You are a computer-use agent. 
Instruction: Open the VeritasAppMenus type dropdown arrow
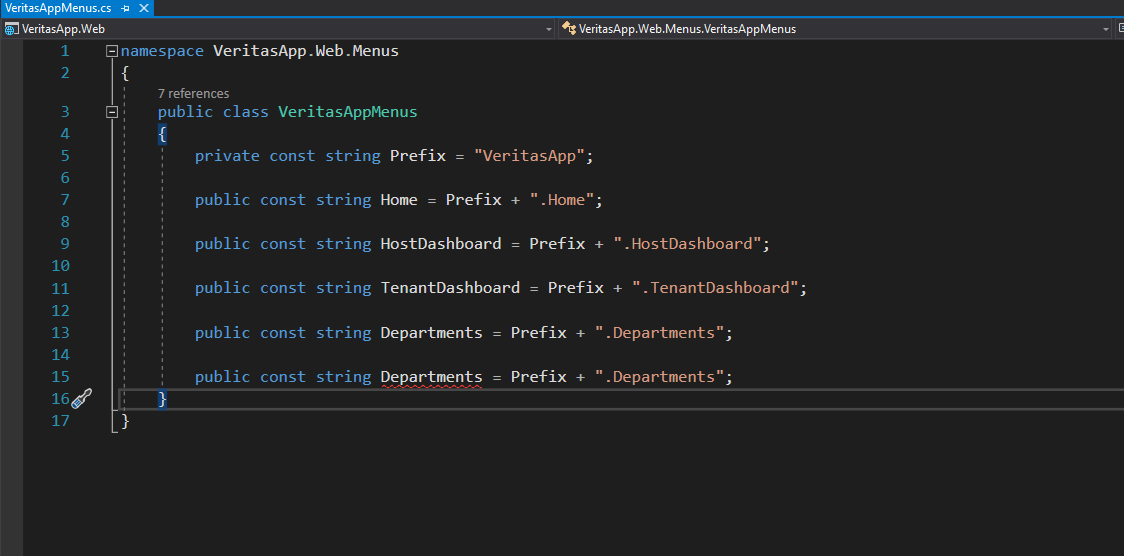(x=1105, y=29)
